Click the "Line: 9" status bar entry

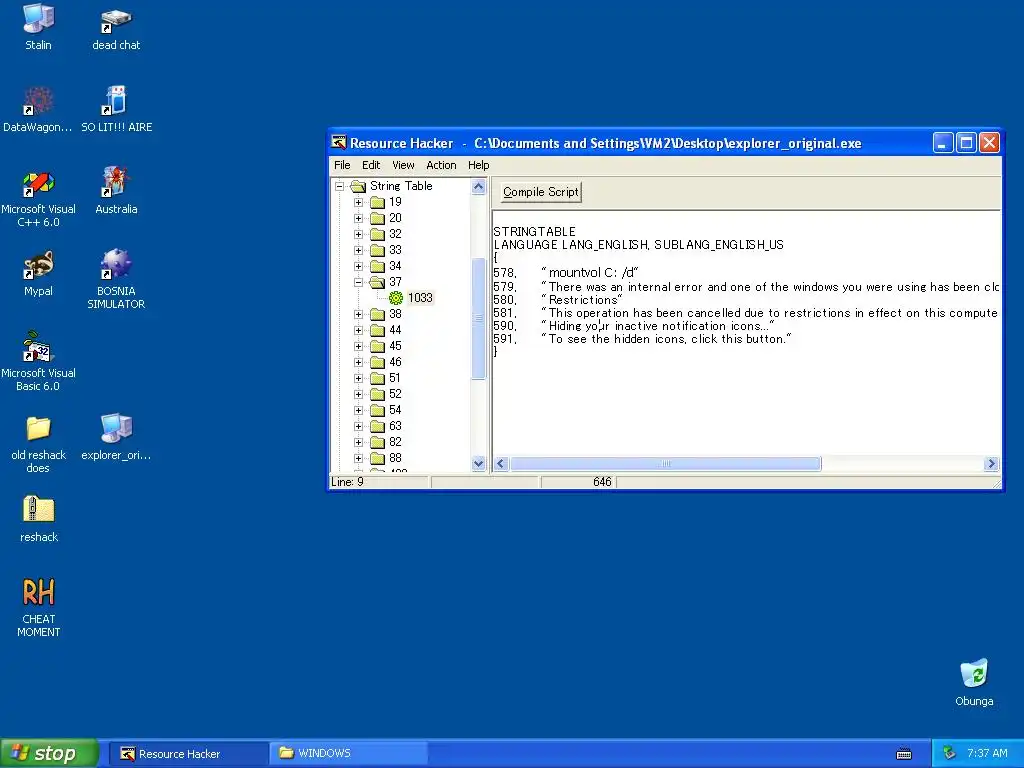(347, 482)
